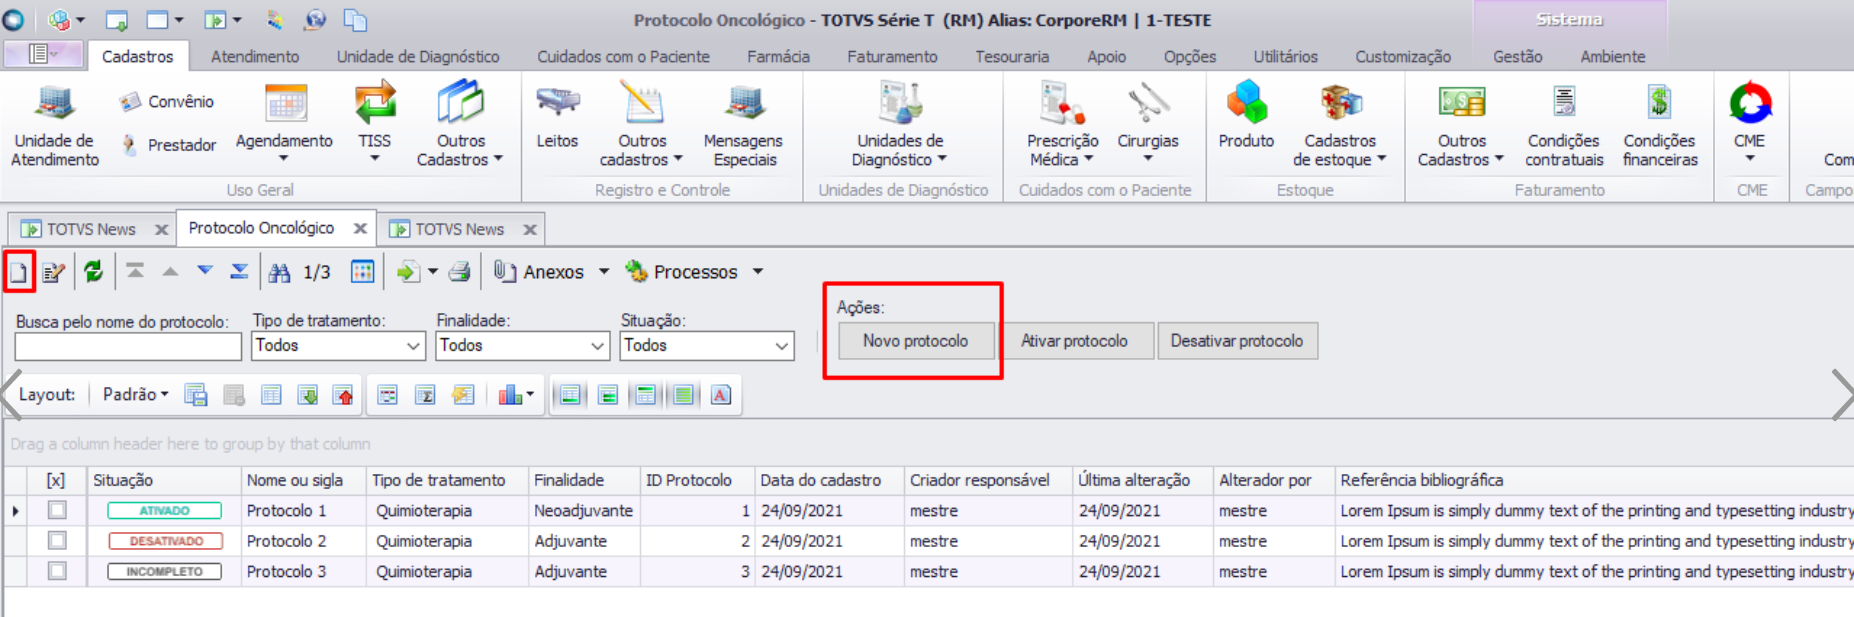Expand the Anexos dropdown arrow

tap(604, 271)
